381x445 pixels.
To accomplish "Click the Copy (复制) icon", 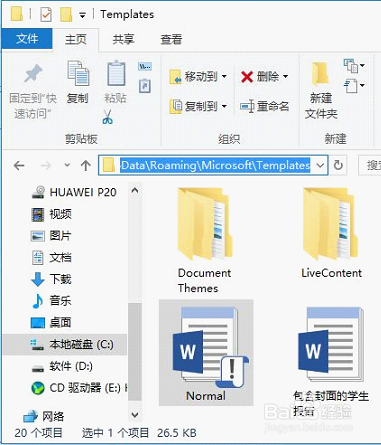I will pos(78,73).
